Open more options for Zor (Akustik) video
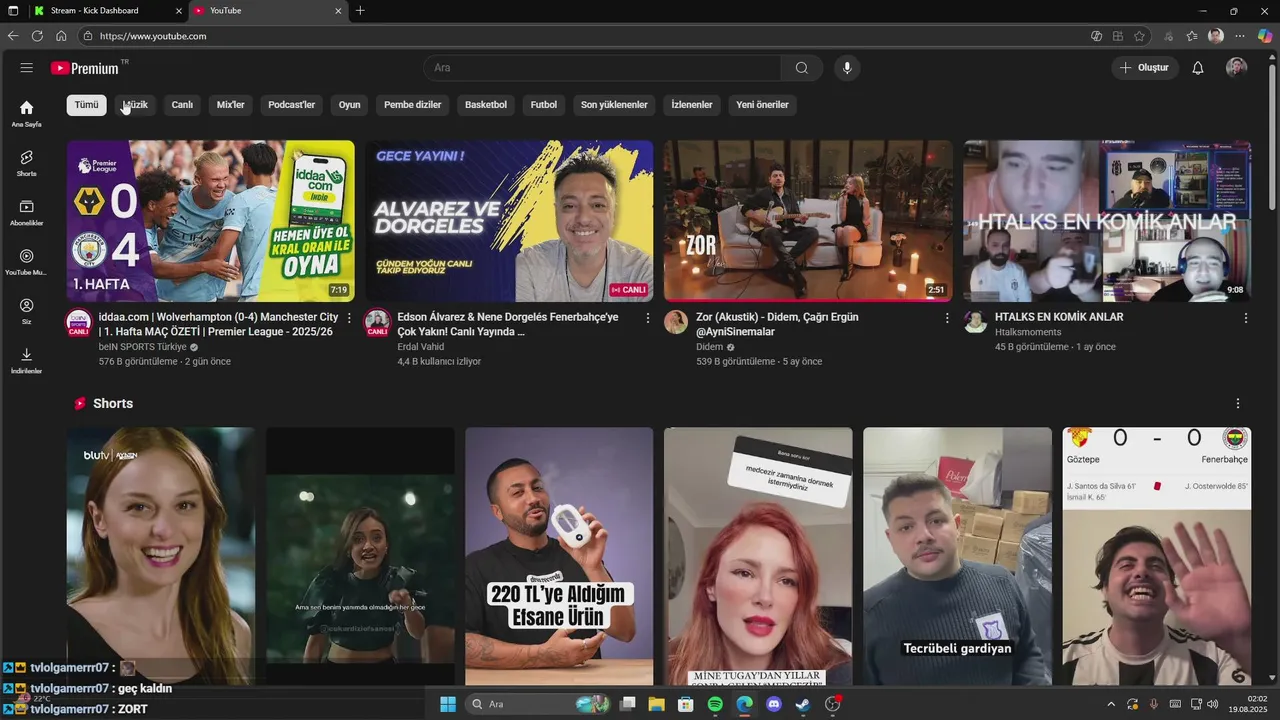 947,318
